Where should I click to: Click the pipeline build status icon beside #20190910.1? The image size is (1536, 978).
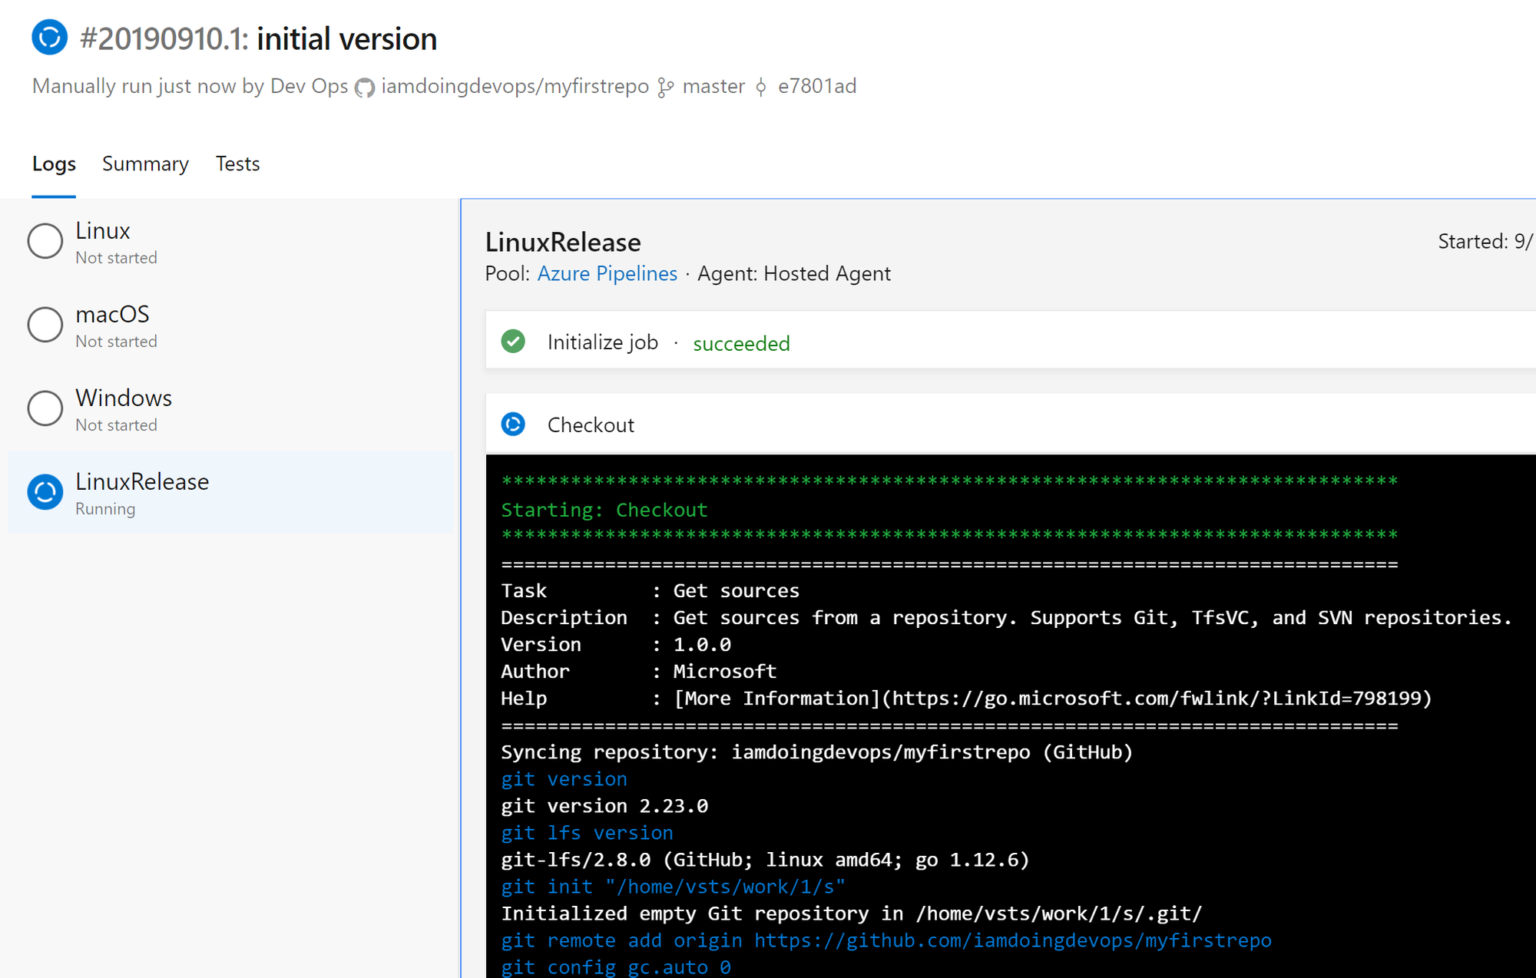48,37
